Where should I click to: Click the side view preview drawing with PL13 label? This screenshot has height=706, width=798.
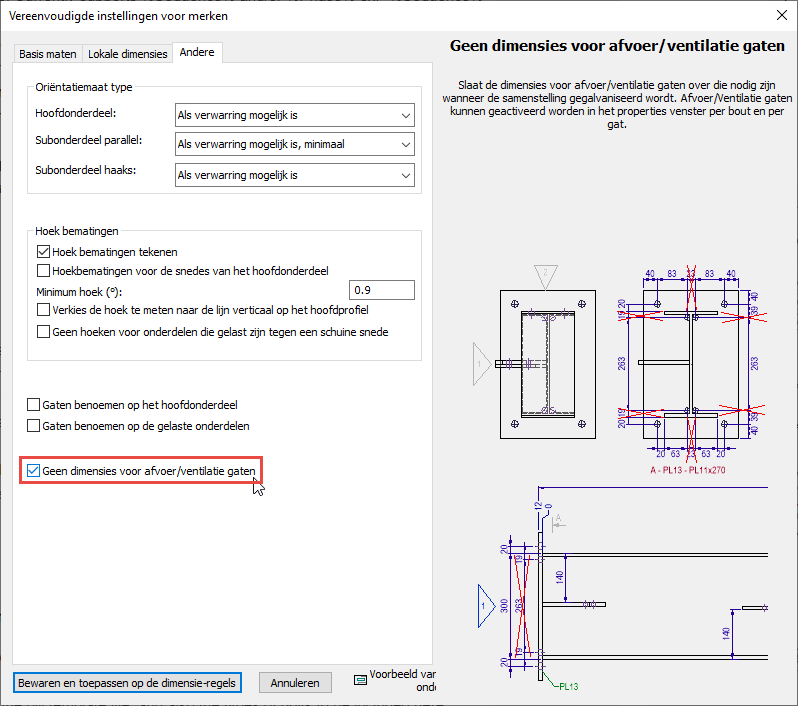(622, 588)
